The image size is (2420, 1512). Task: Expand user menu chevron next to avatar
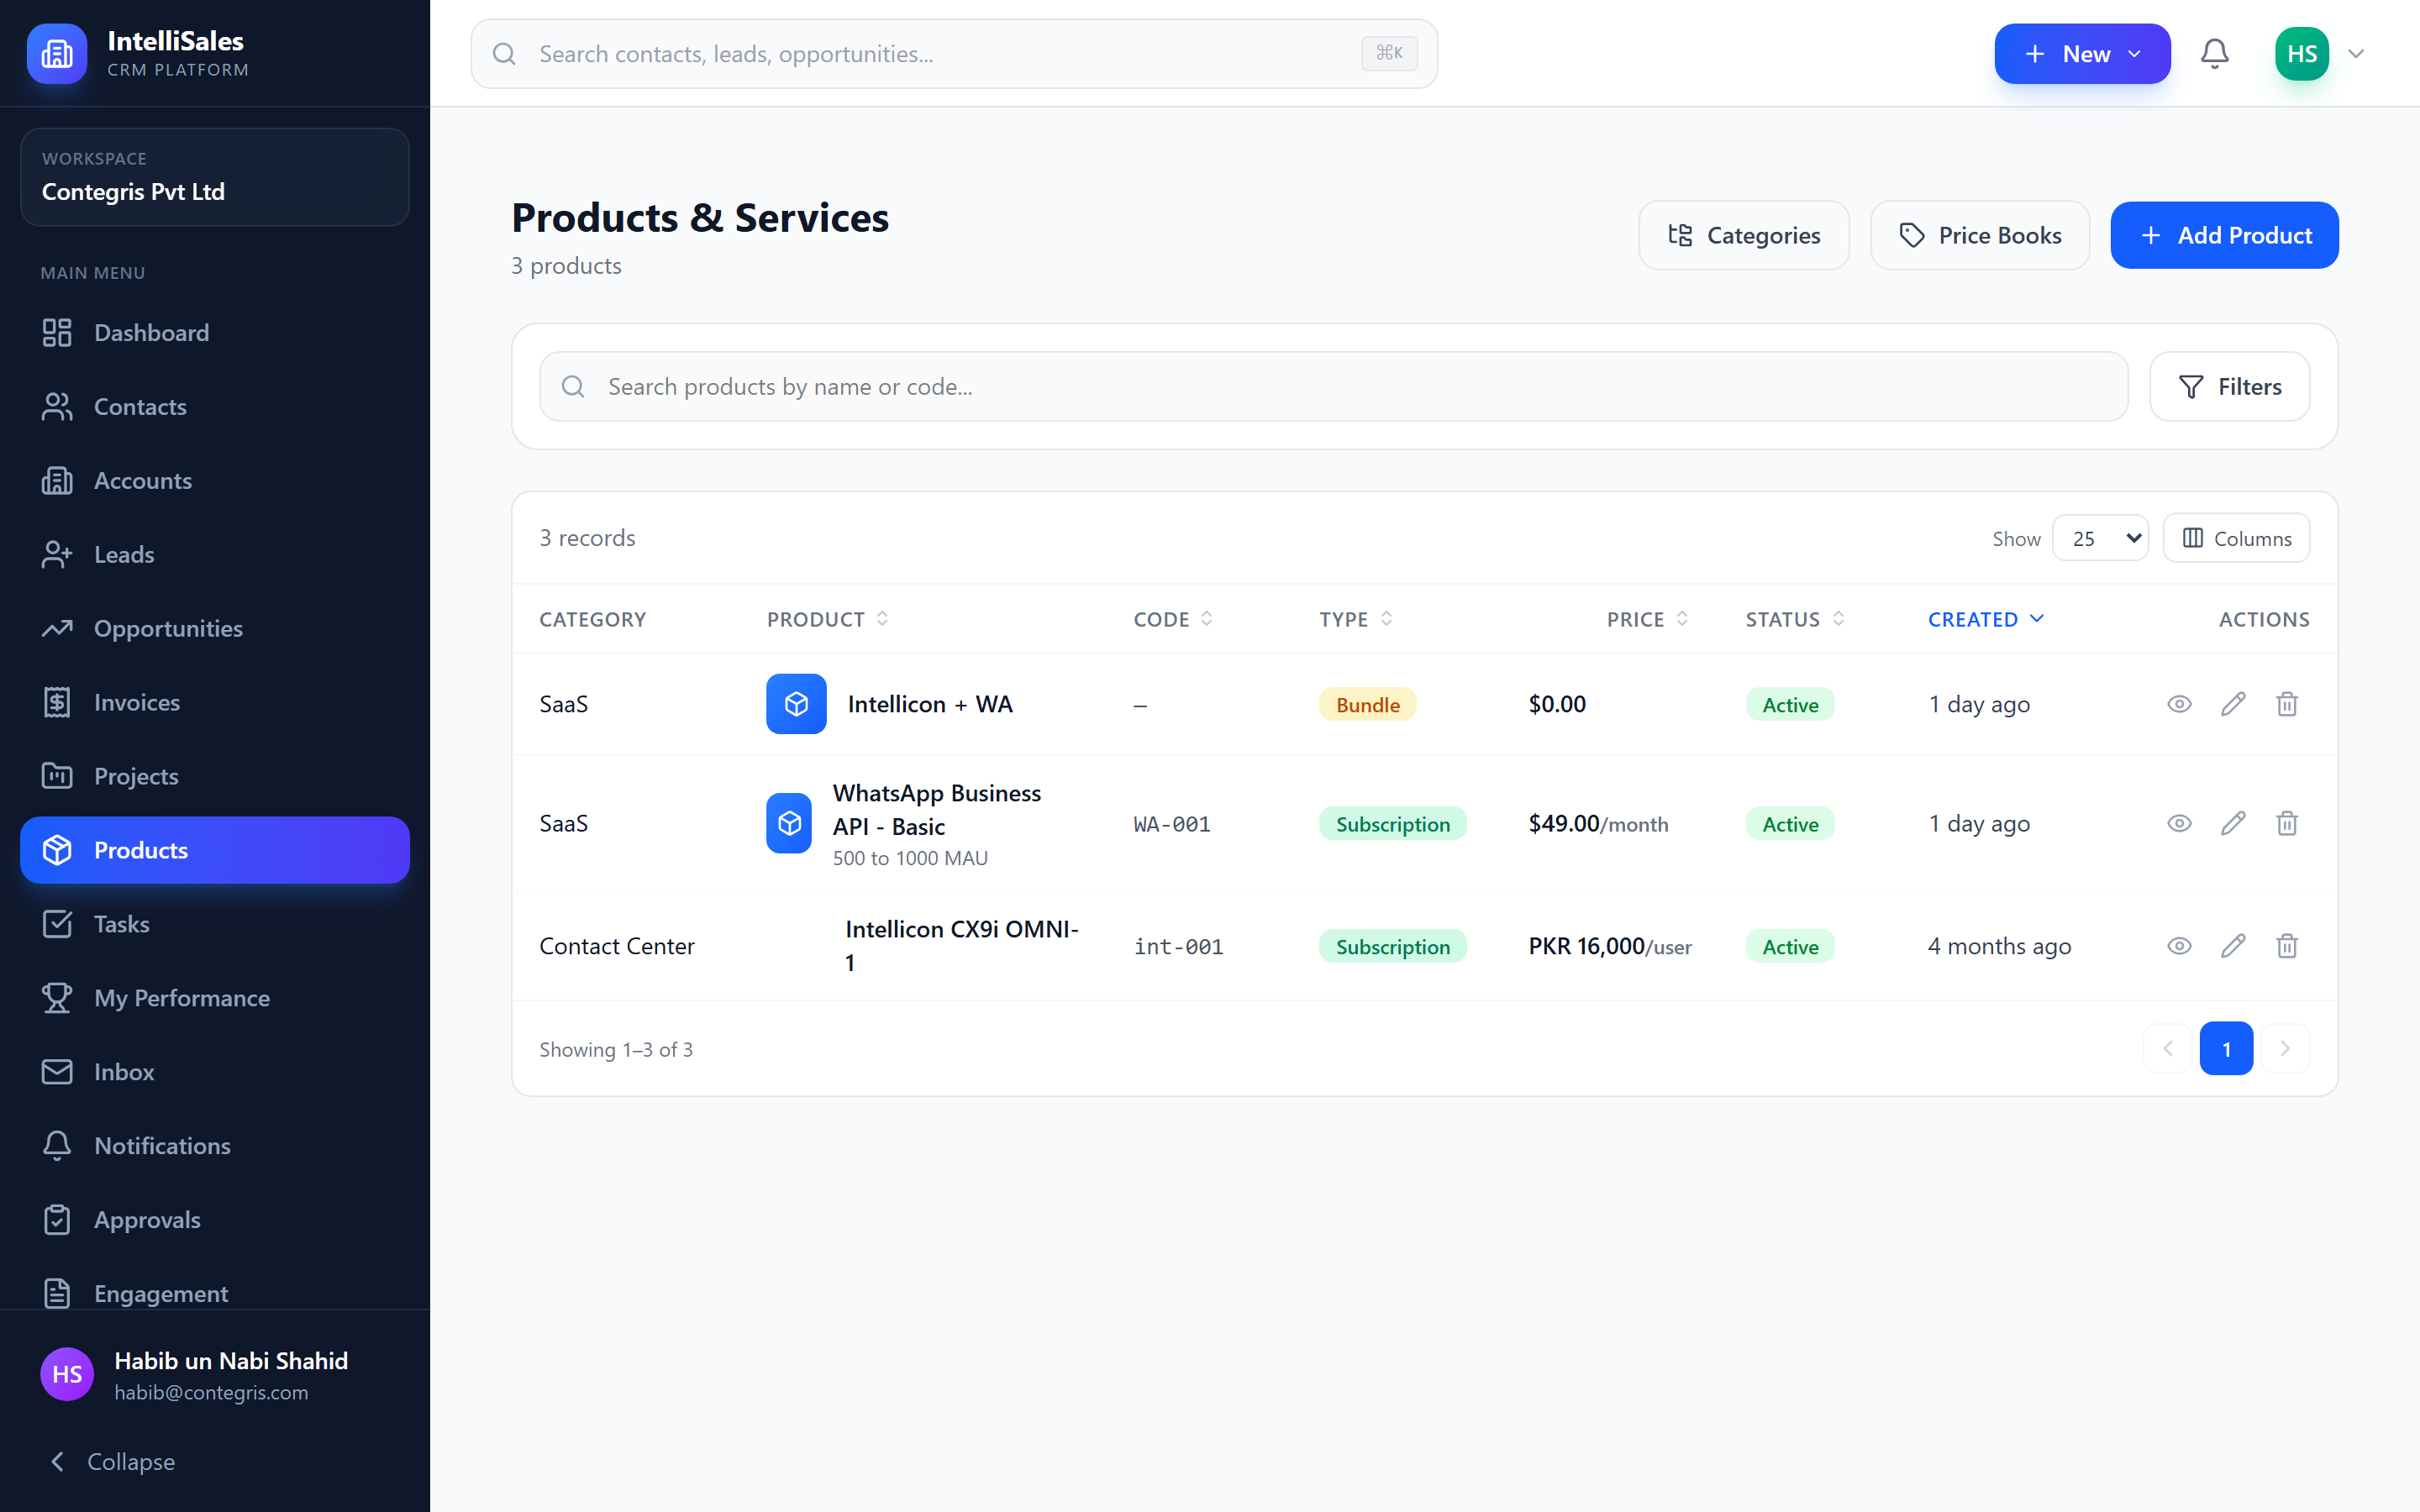tap(2355, 54)
